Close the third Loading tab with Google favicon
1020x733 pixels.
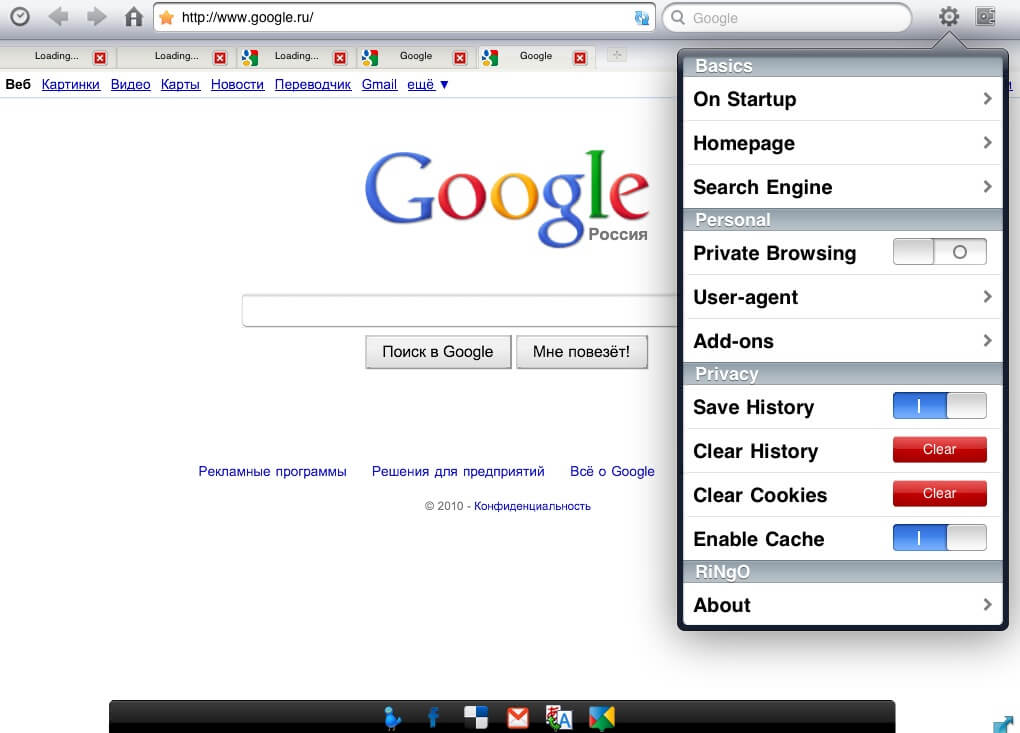[340, 58]
